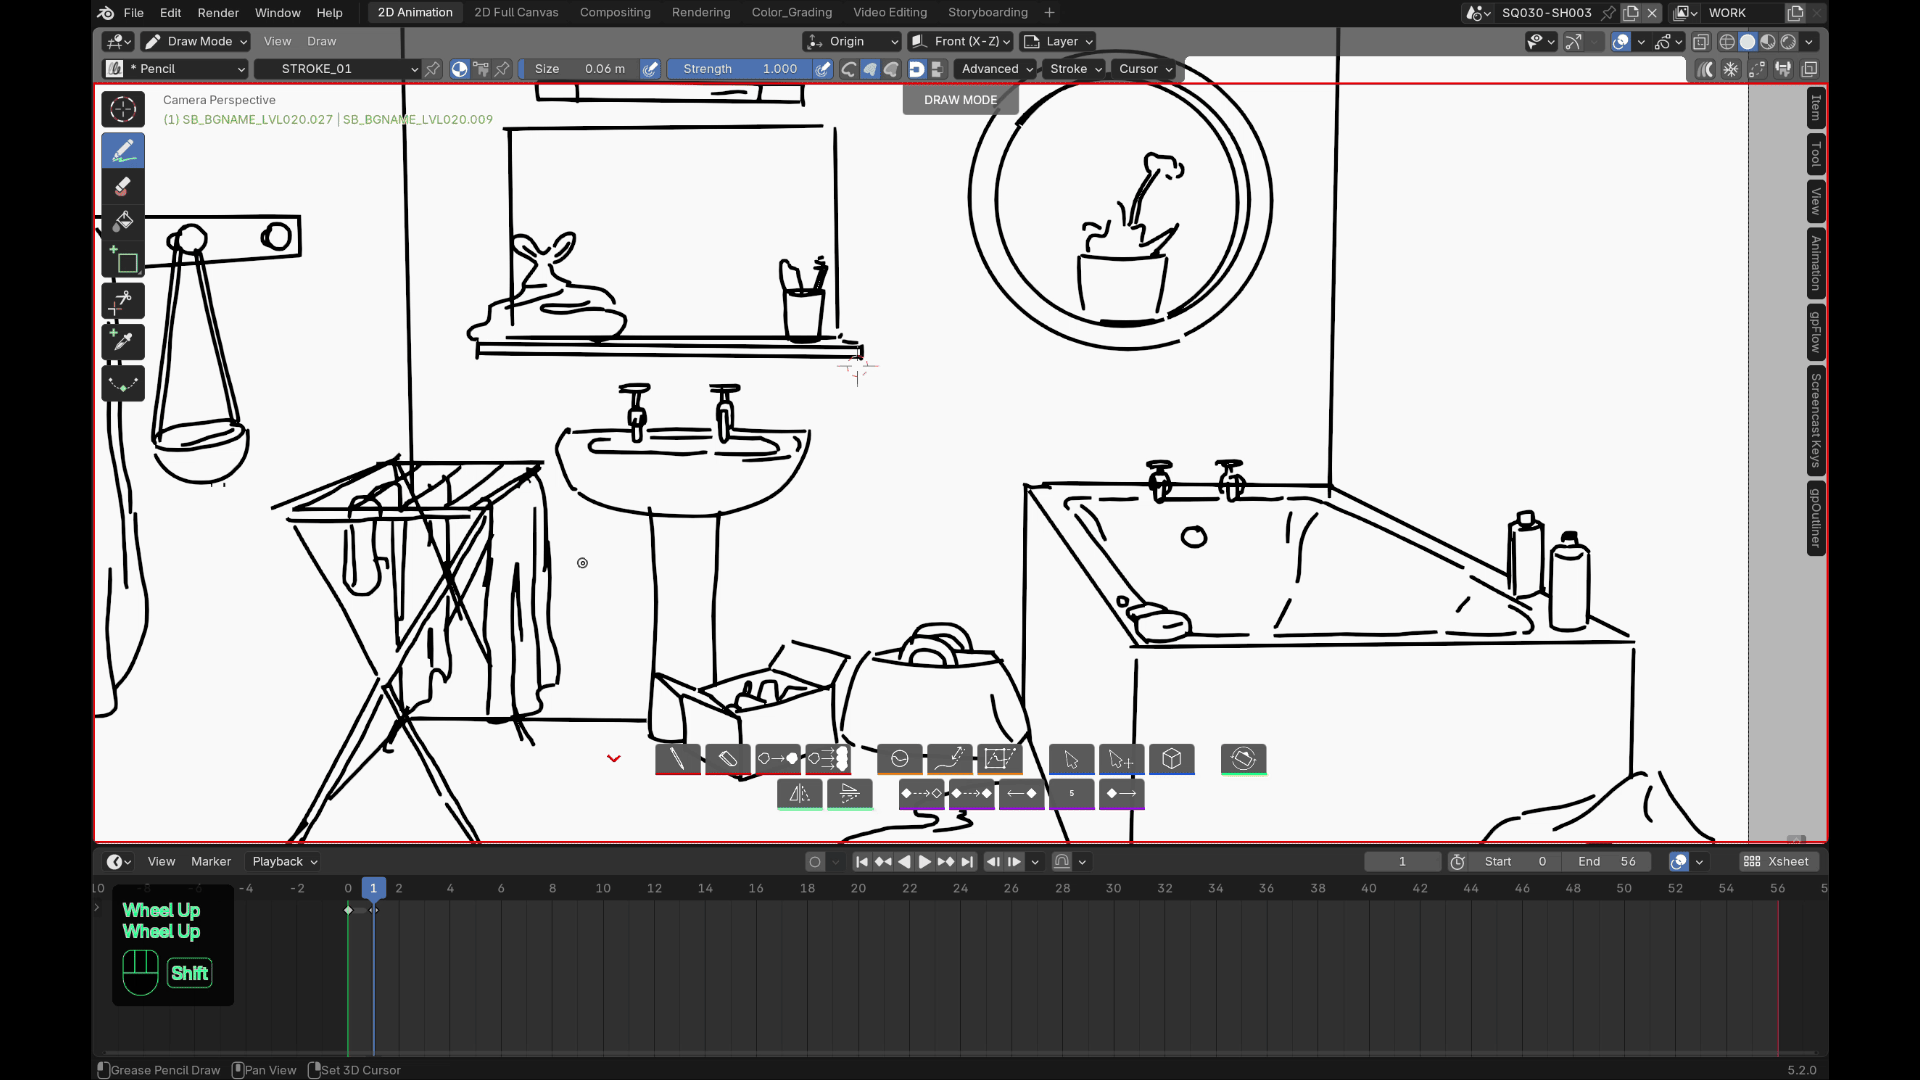
Task: Play the animation forward
Action: click(x=925, y=862)
